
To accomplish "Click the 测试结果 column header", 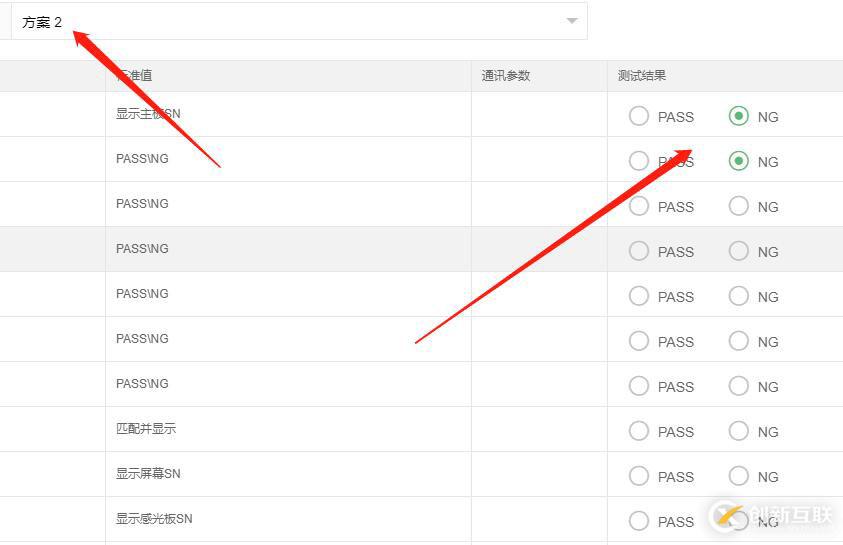I will click(642, 76).
